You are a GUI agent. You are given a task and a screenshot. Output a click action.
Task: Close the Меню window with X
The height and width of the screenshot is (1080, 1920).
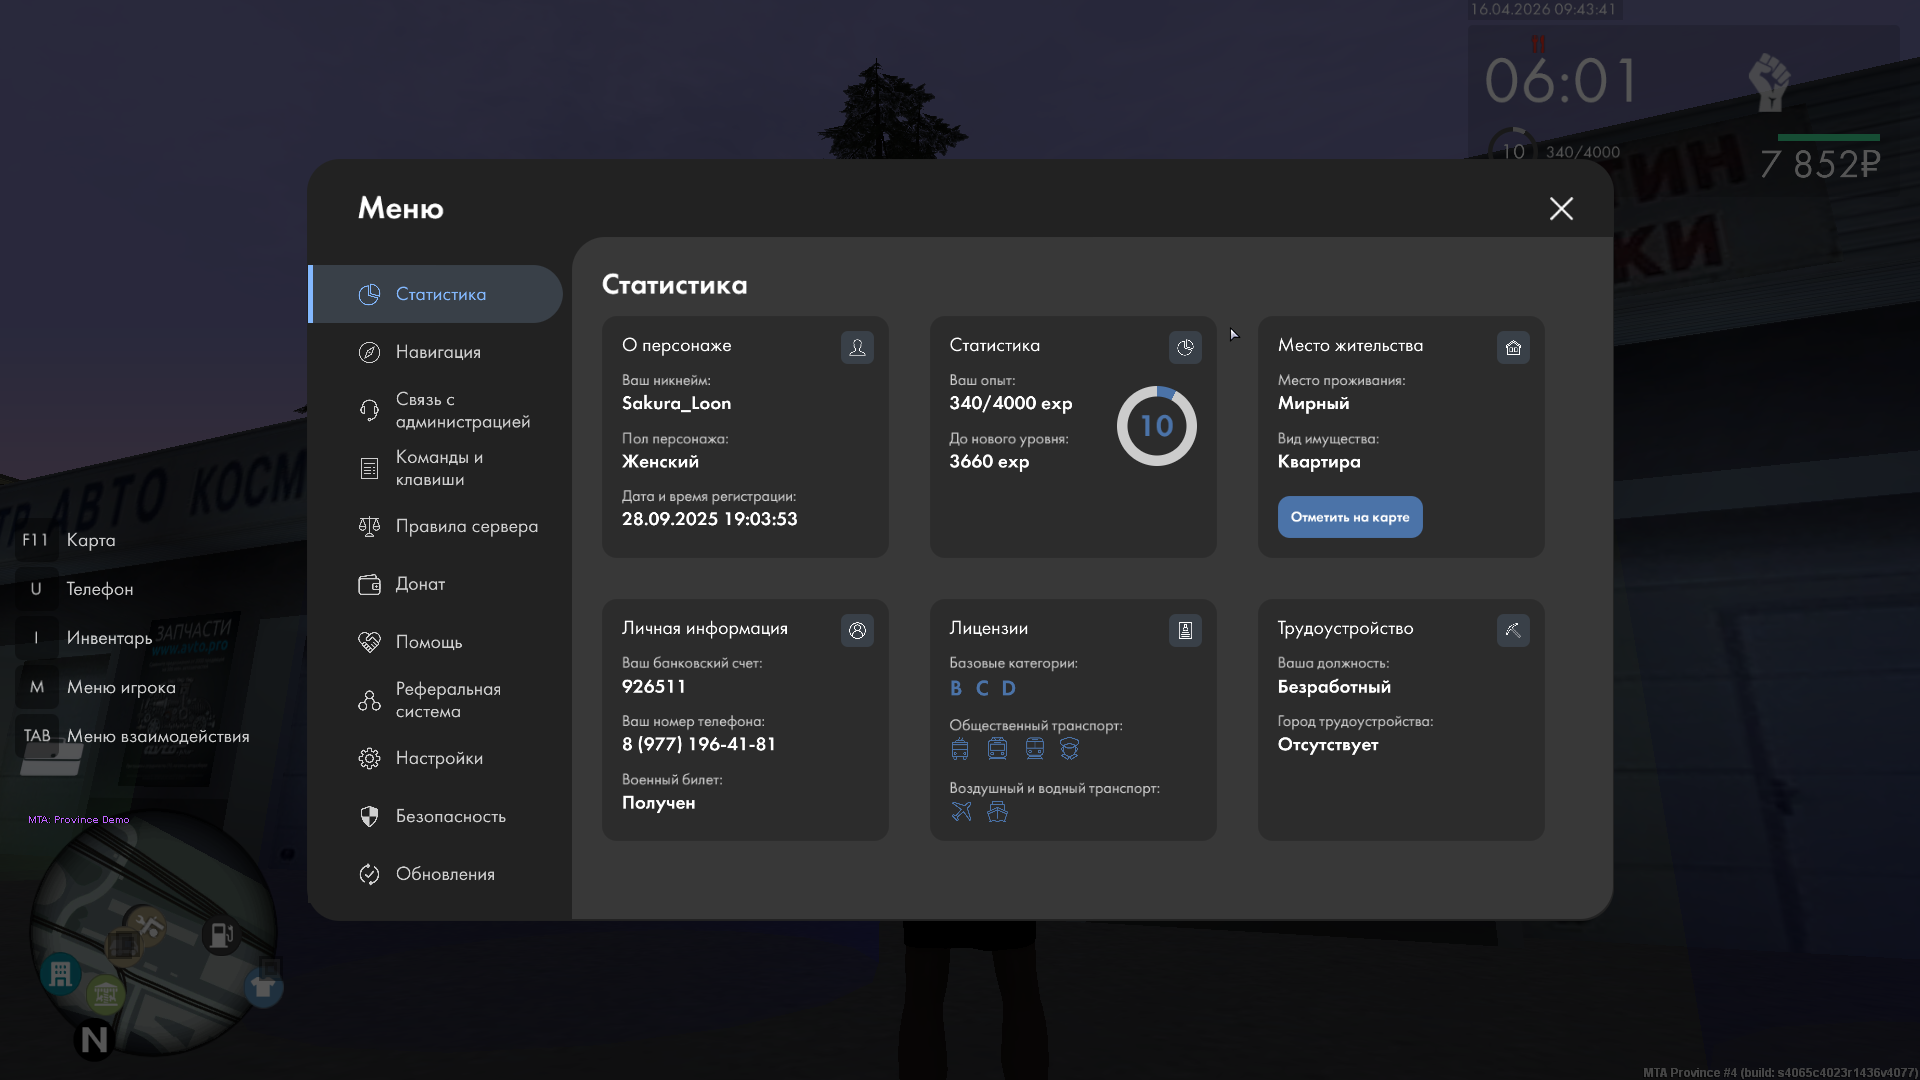click(x=1561, y=208)
